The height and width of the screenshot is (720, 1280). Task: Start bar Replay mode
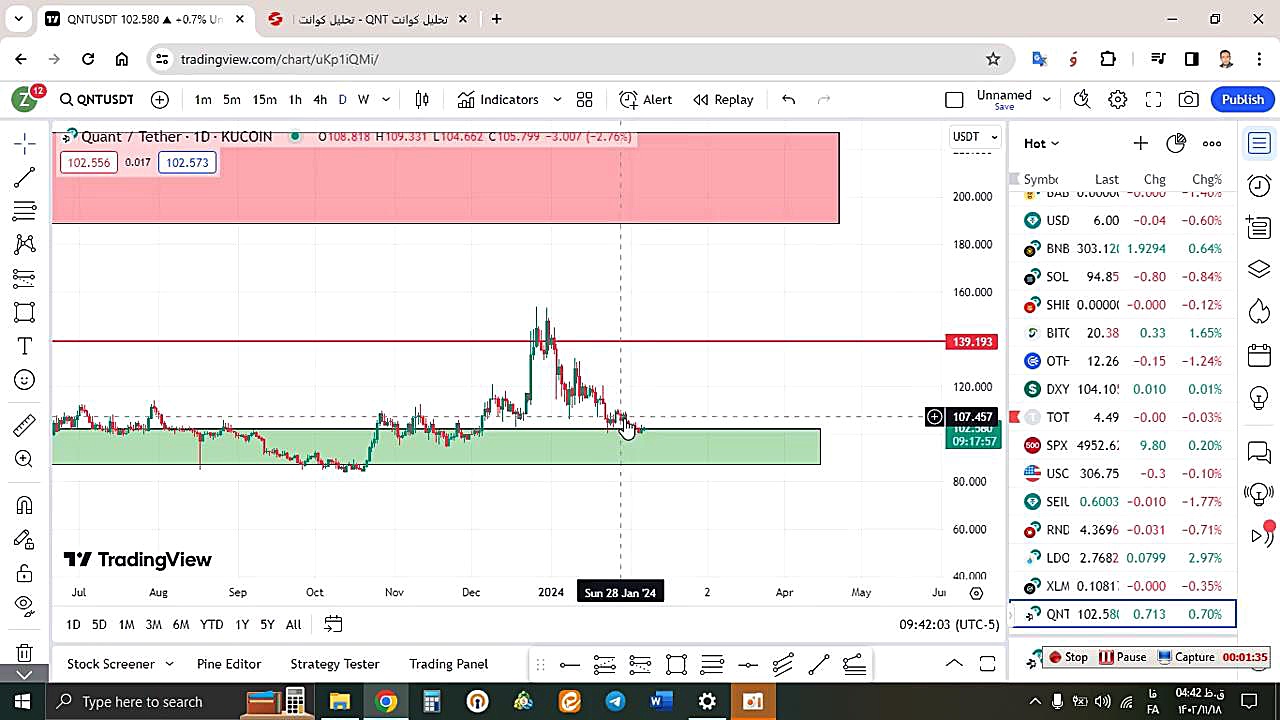[723, 99]
